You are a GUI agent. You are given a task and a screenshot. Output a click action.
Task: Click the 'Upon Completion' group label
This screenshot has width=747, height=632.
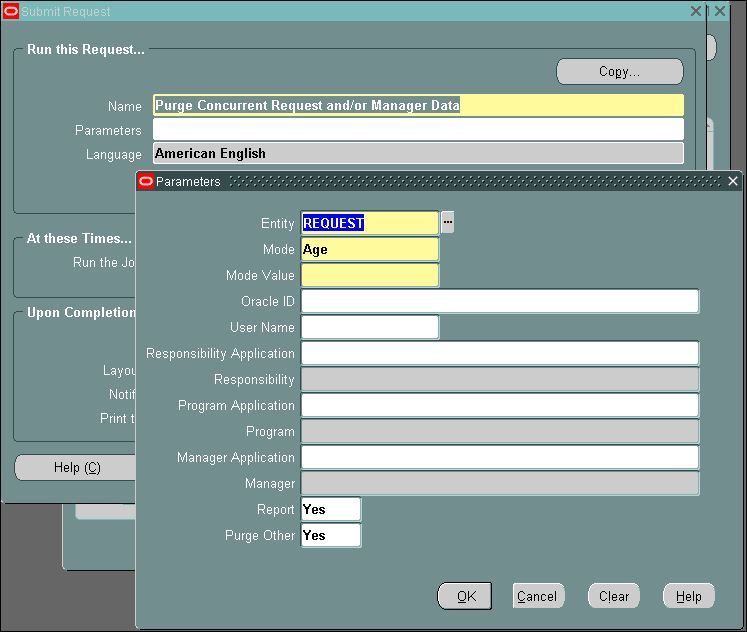click(81, 312)
